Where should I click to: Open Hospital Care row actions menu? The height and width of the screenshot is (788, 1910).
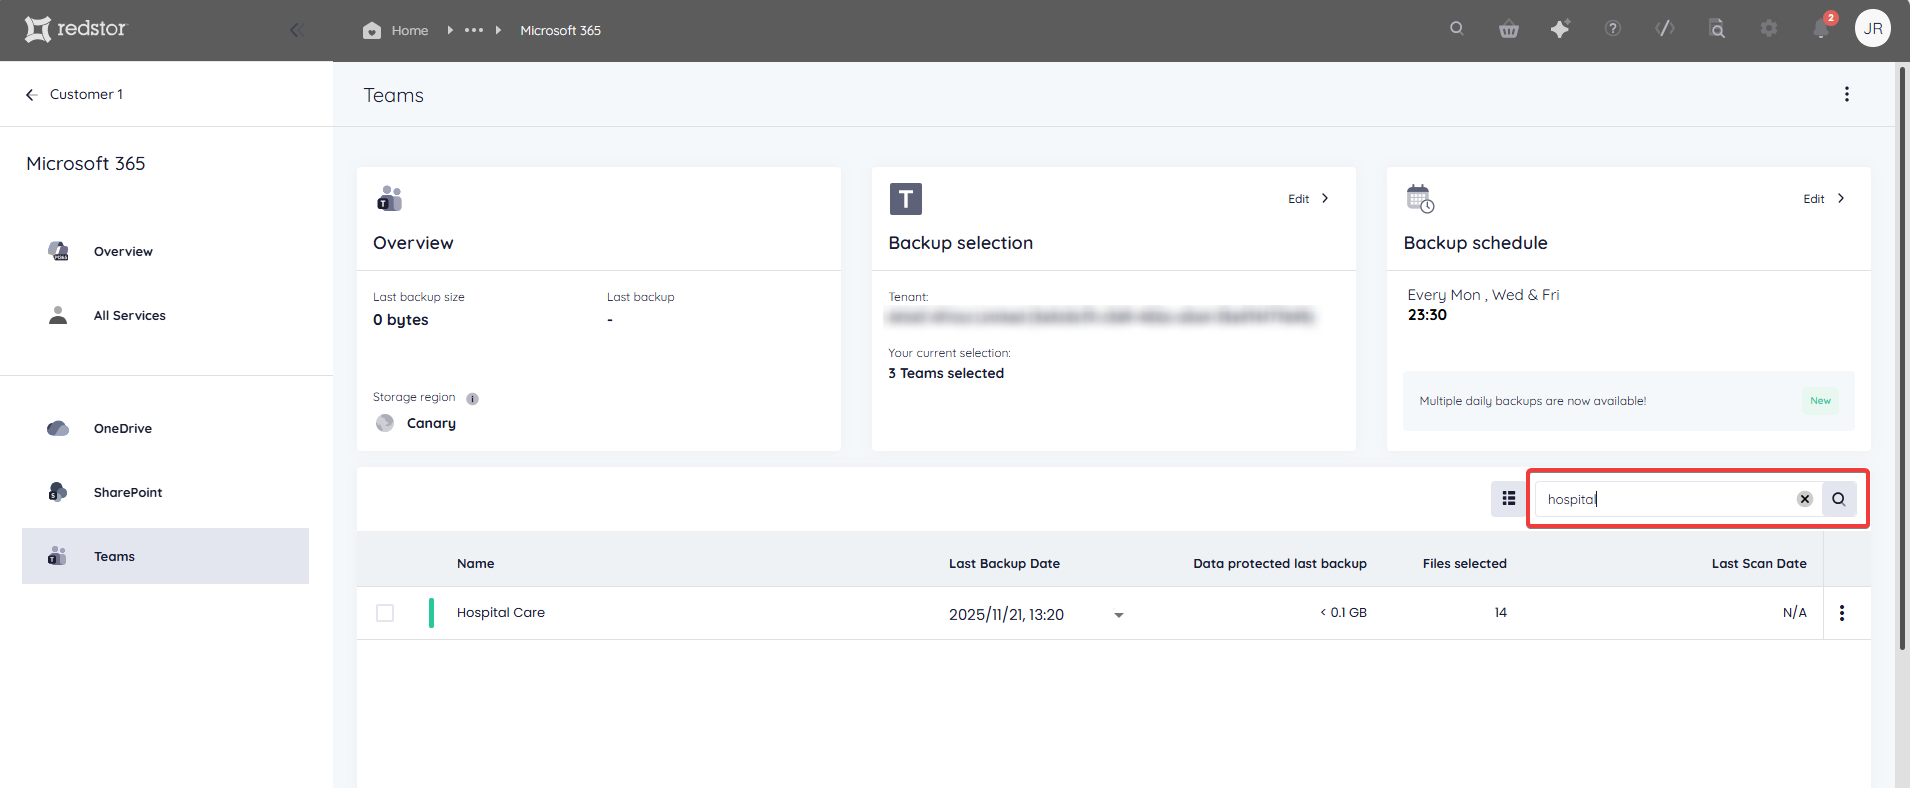[x=1842, y=613]
